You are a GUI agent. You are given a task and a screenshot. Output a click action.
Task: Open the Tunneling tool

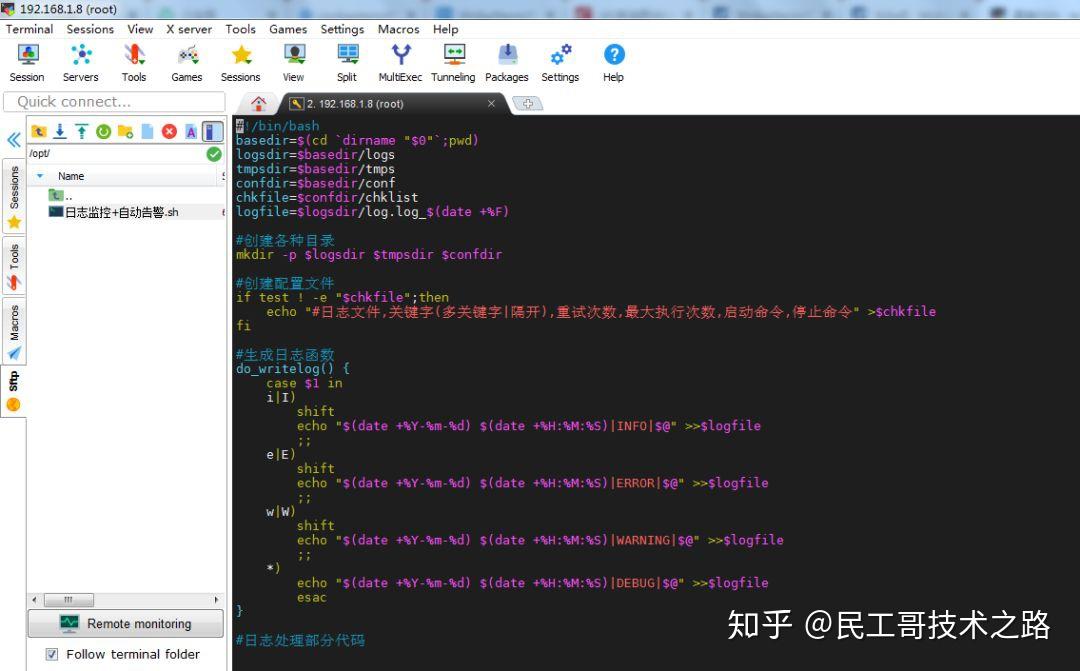point(453,60)
